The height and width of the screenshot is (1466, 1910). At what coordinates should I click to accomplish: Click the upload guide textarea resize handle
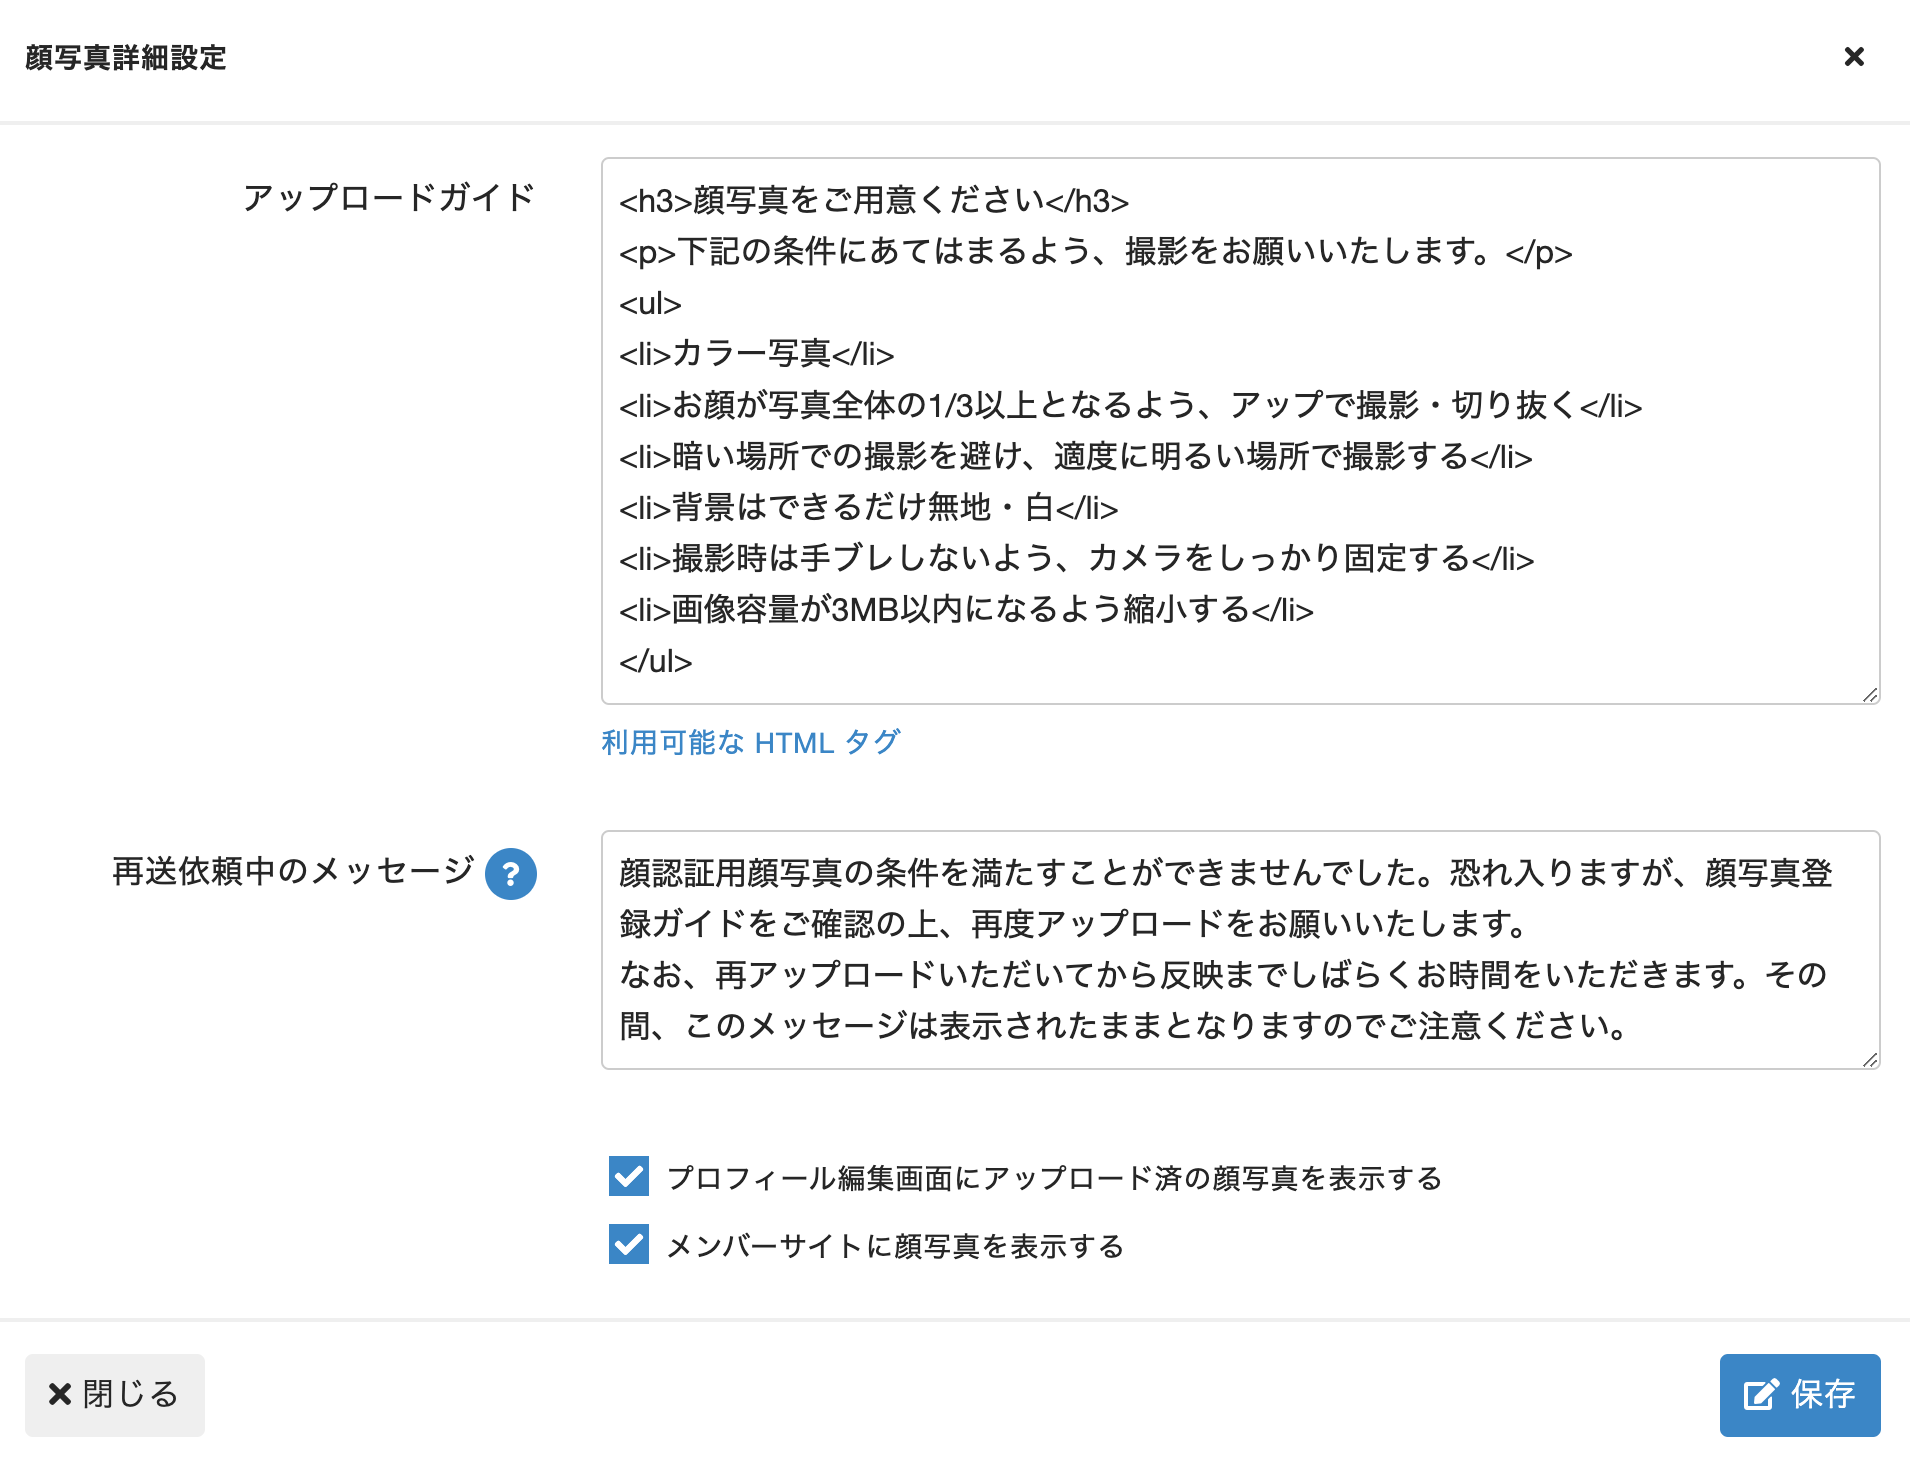[1870, 695]
